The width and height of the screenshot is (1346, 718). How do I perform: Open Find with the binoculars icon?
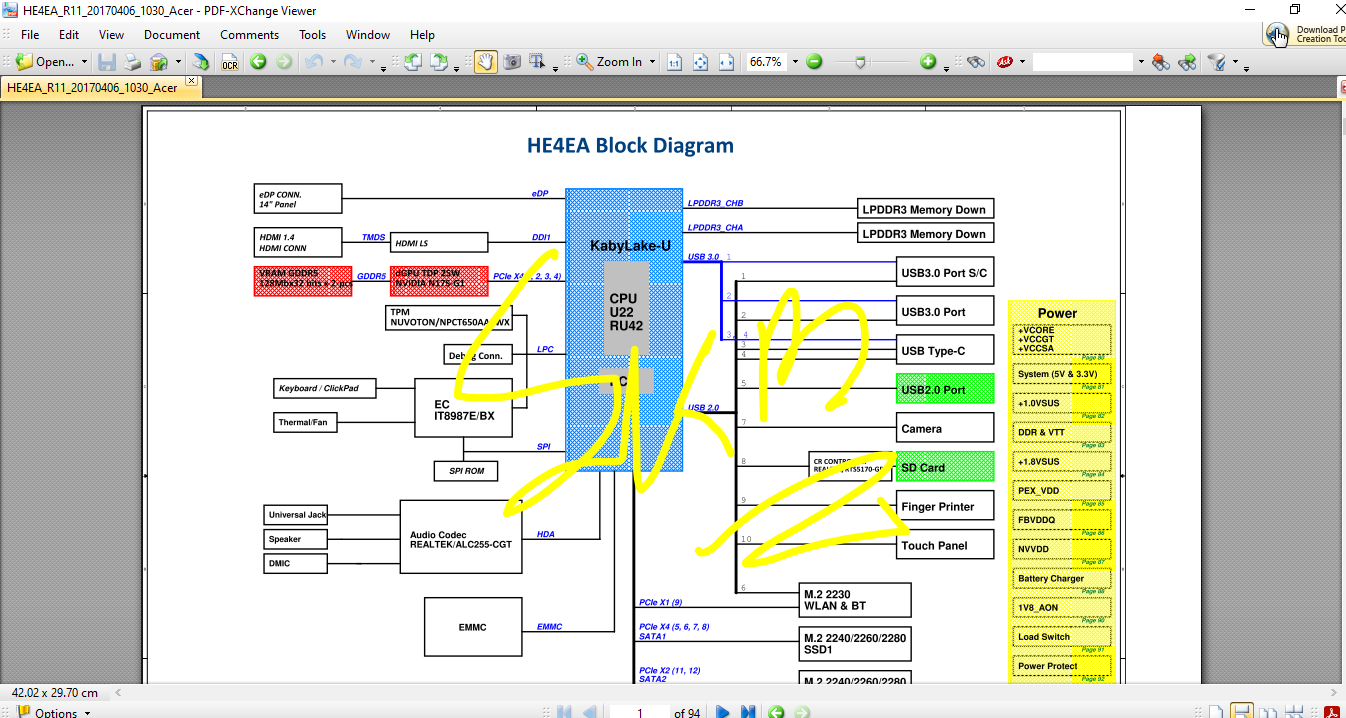976,62
